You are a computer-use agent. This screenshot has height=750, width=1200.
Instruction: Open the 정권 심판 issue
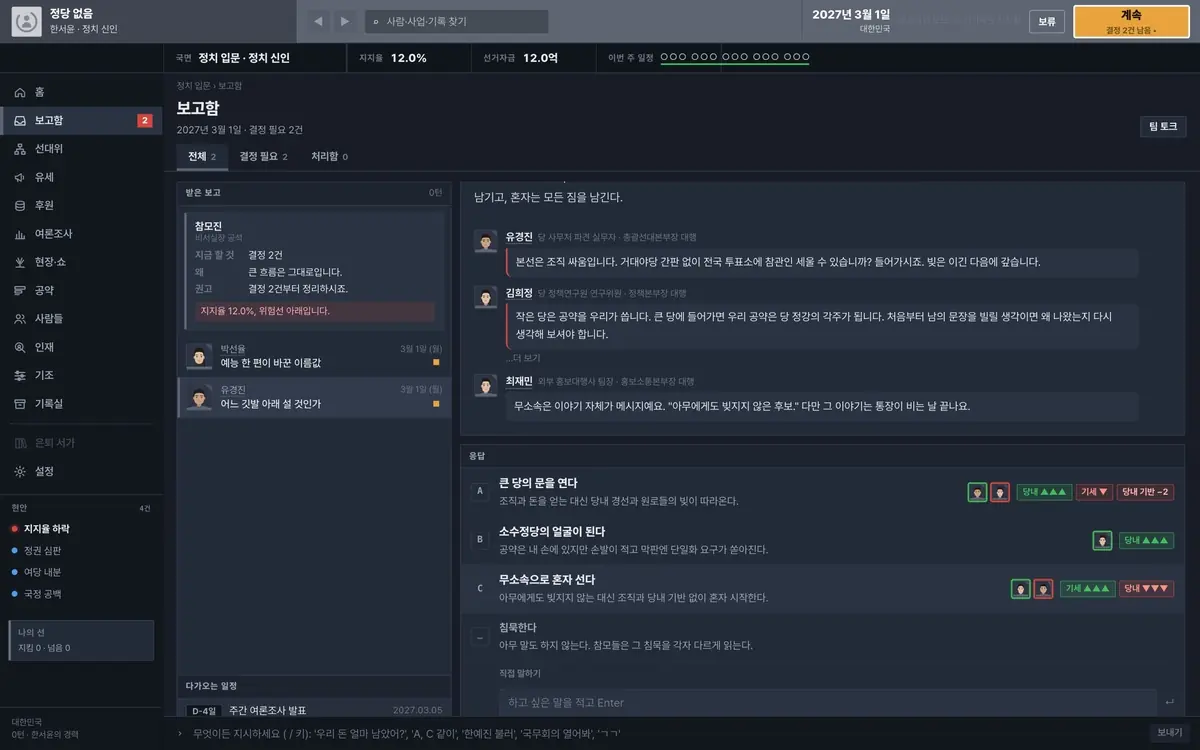tap(81, 551)
